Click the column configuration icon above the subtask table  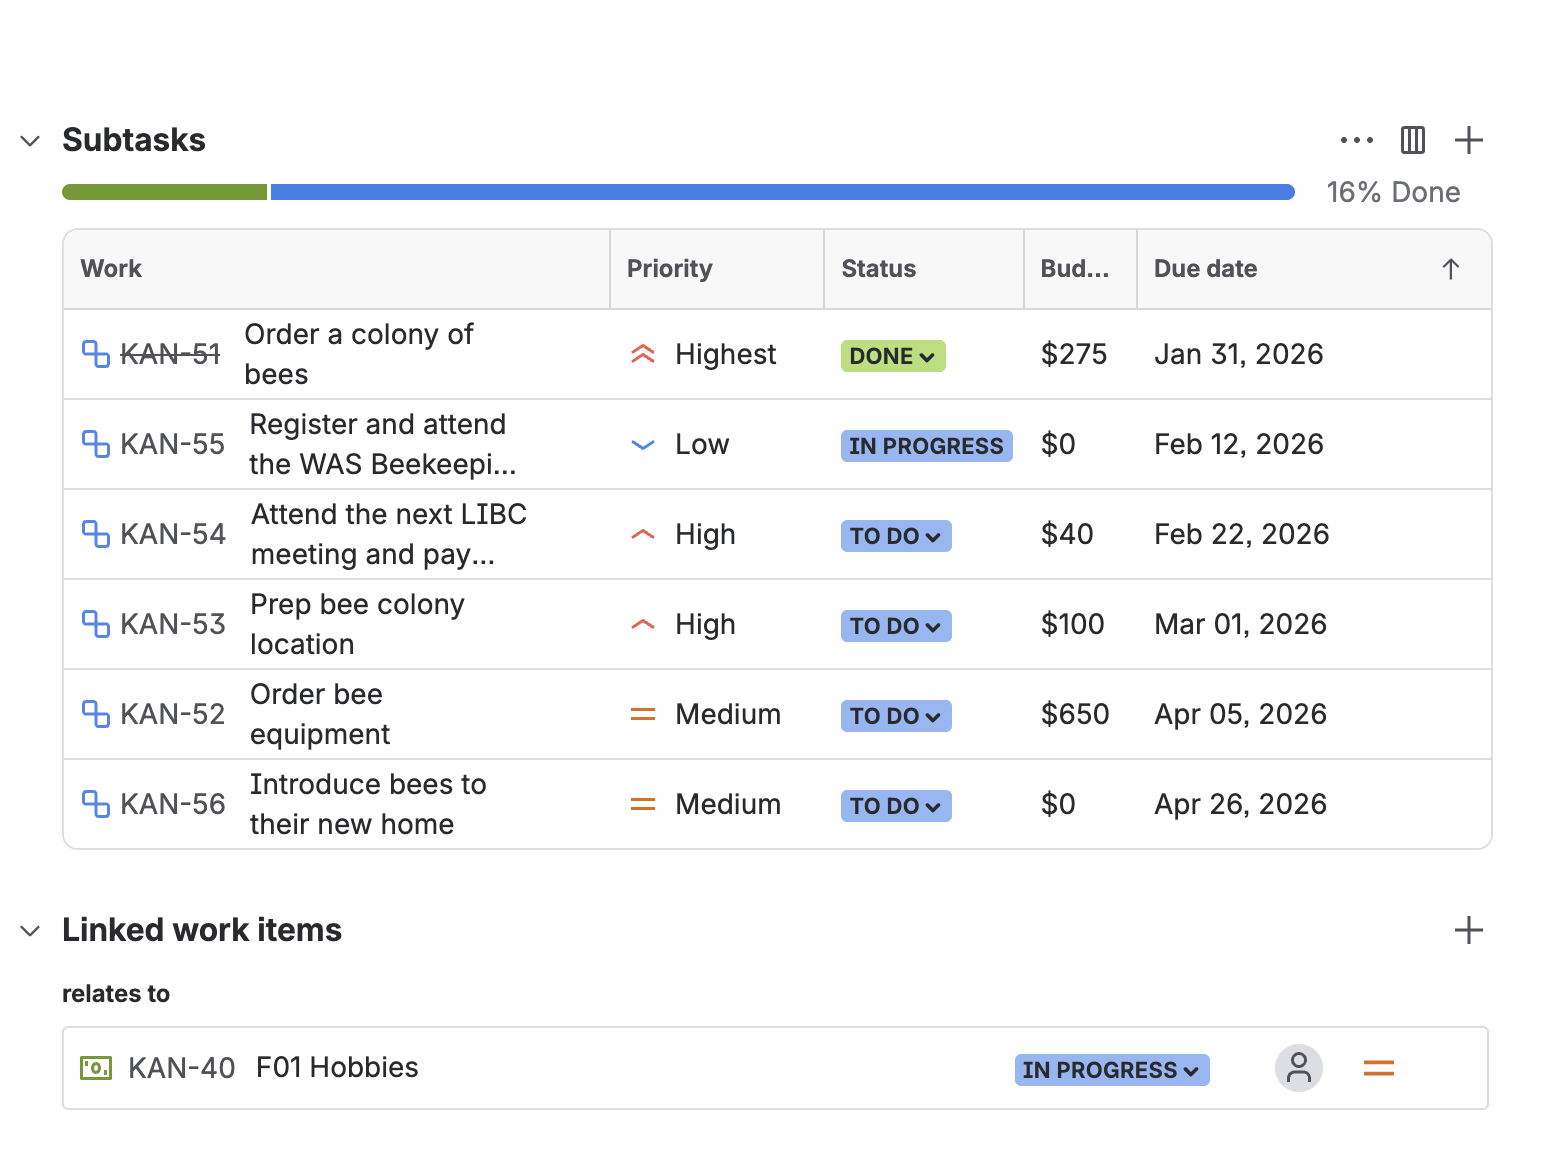(1412, 140)
